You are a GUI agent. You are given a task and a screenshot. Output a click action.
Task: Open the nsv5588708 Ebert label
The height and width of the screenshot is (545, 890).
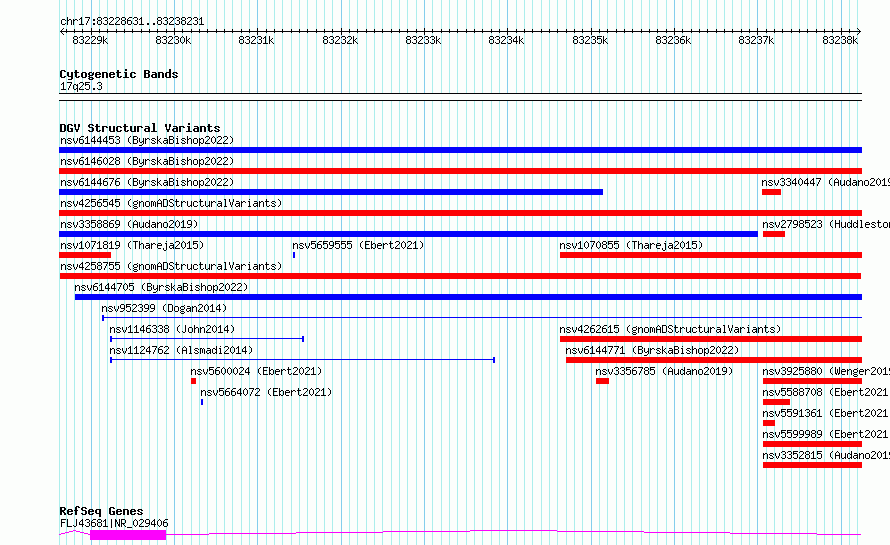(826, 392)
